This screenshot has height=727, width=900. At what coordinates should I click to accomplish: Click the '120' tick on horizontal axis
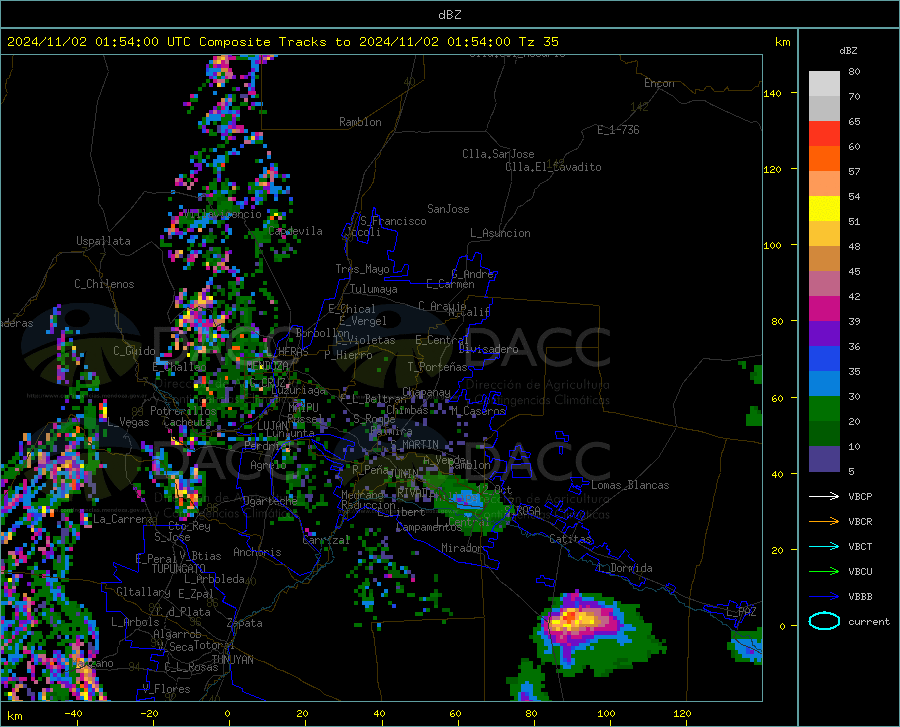click(x=682, y=714)
